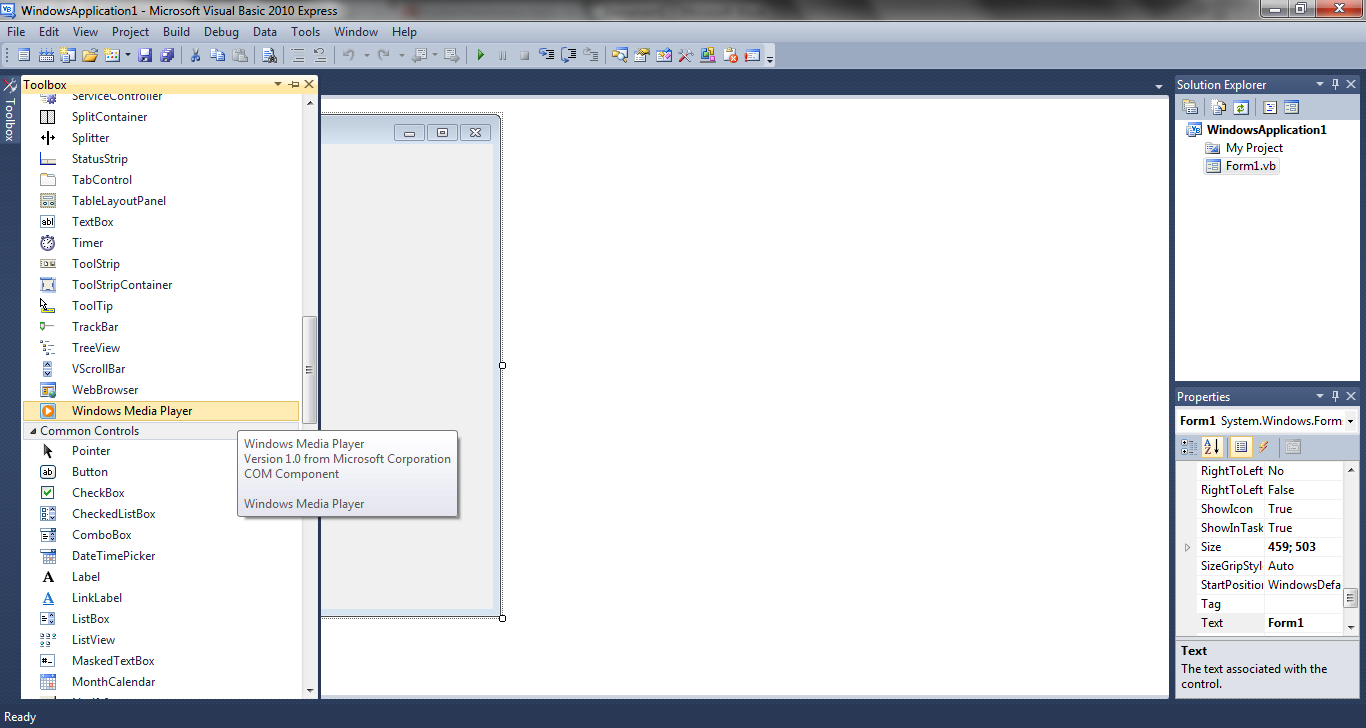The width and height of the screenshot is (1366, 728).
Task: Close the Toolbox panel
Action: point(309,85)
